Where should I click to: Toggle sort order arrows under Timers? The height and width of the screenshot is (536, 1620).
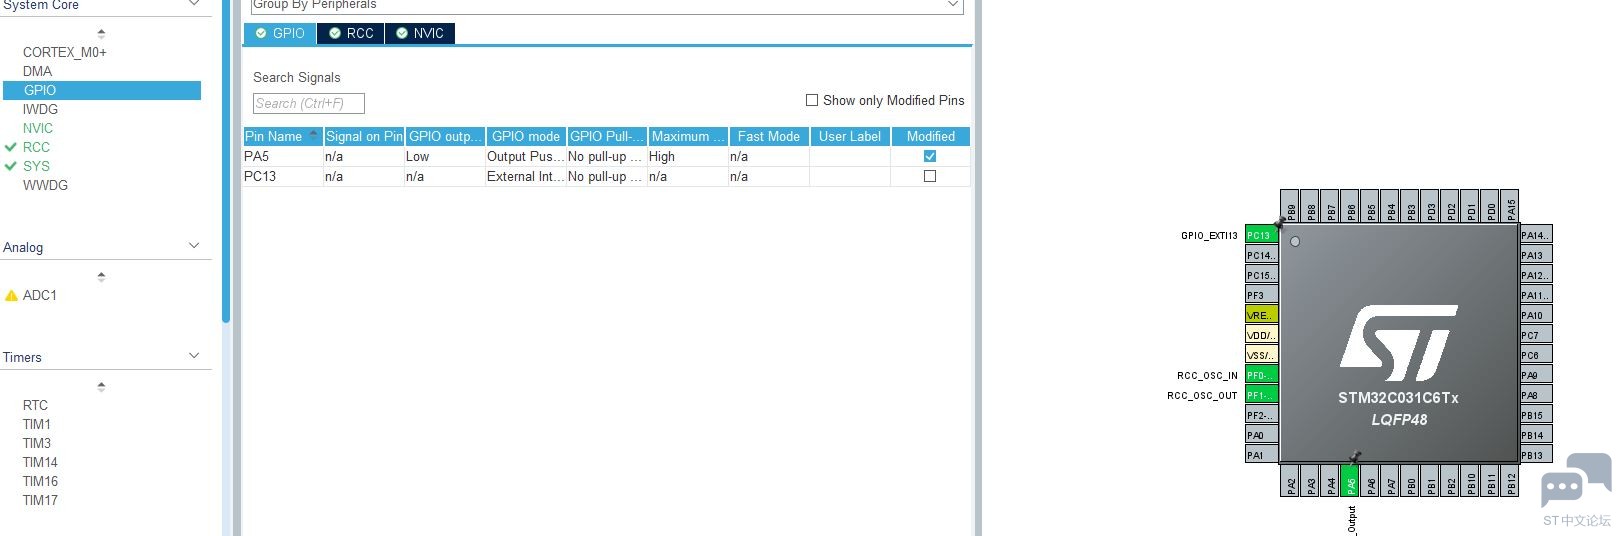[x=101, y=386]
